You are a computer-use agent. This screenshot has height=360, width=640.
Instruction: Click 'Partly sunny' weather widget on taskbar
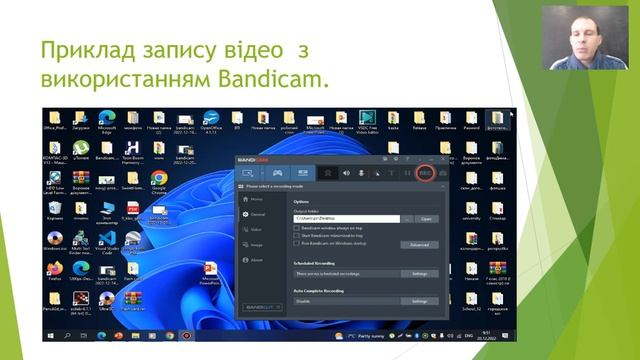(360, 336)
